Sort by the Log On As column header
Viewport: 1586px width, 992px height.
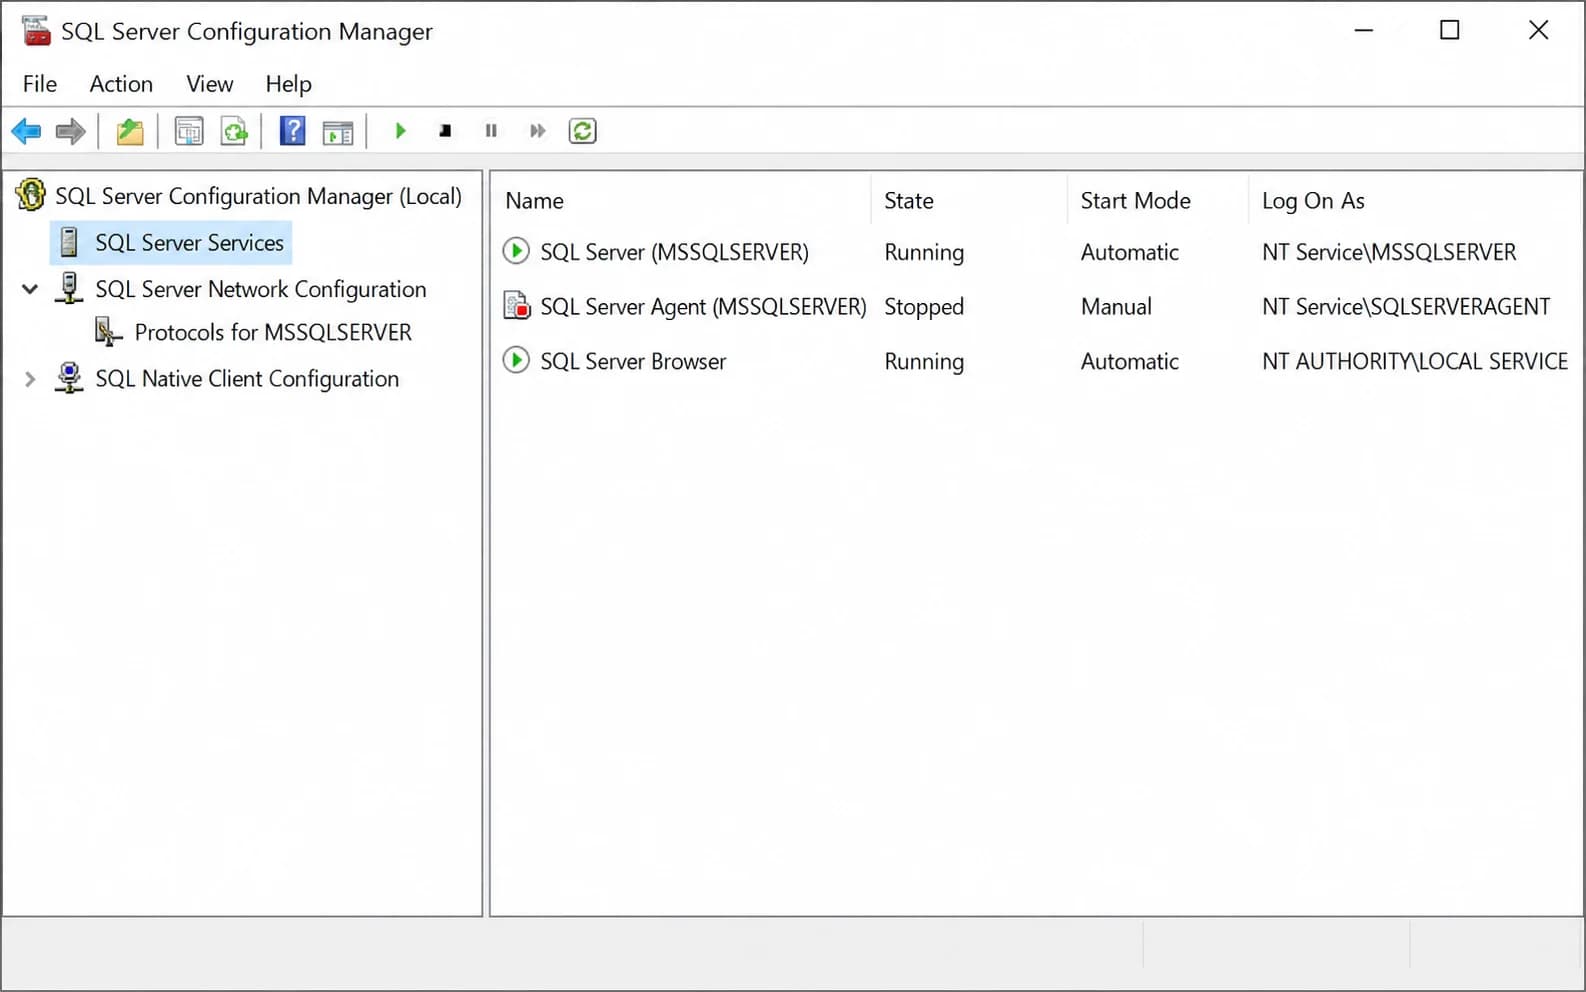point(1415,201)
